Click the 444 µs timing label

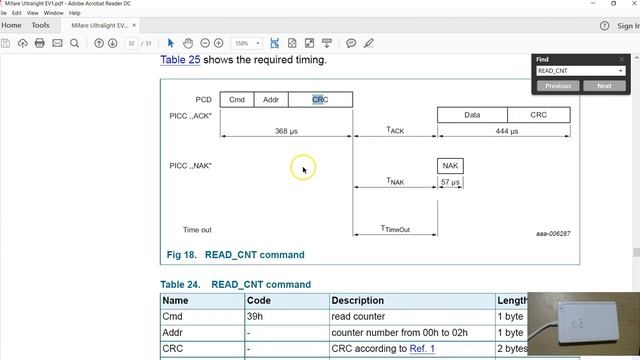coord(507,131)
